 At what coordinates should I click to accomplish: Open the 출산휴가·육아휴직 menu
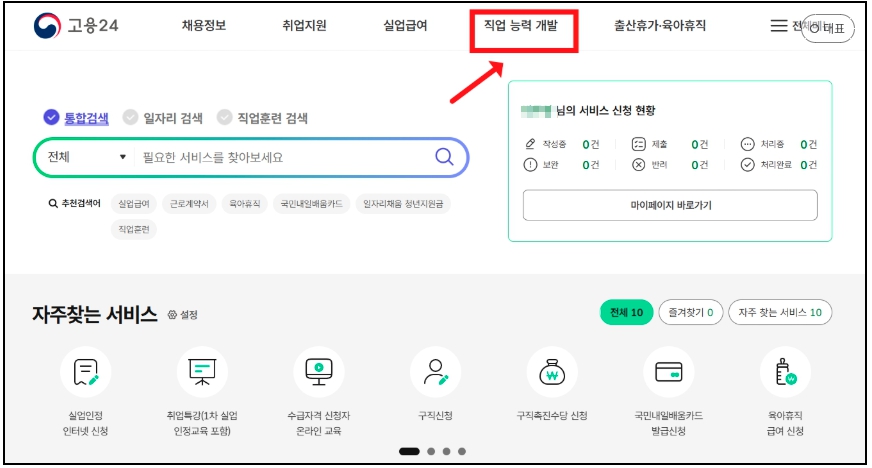660,26
